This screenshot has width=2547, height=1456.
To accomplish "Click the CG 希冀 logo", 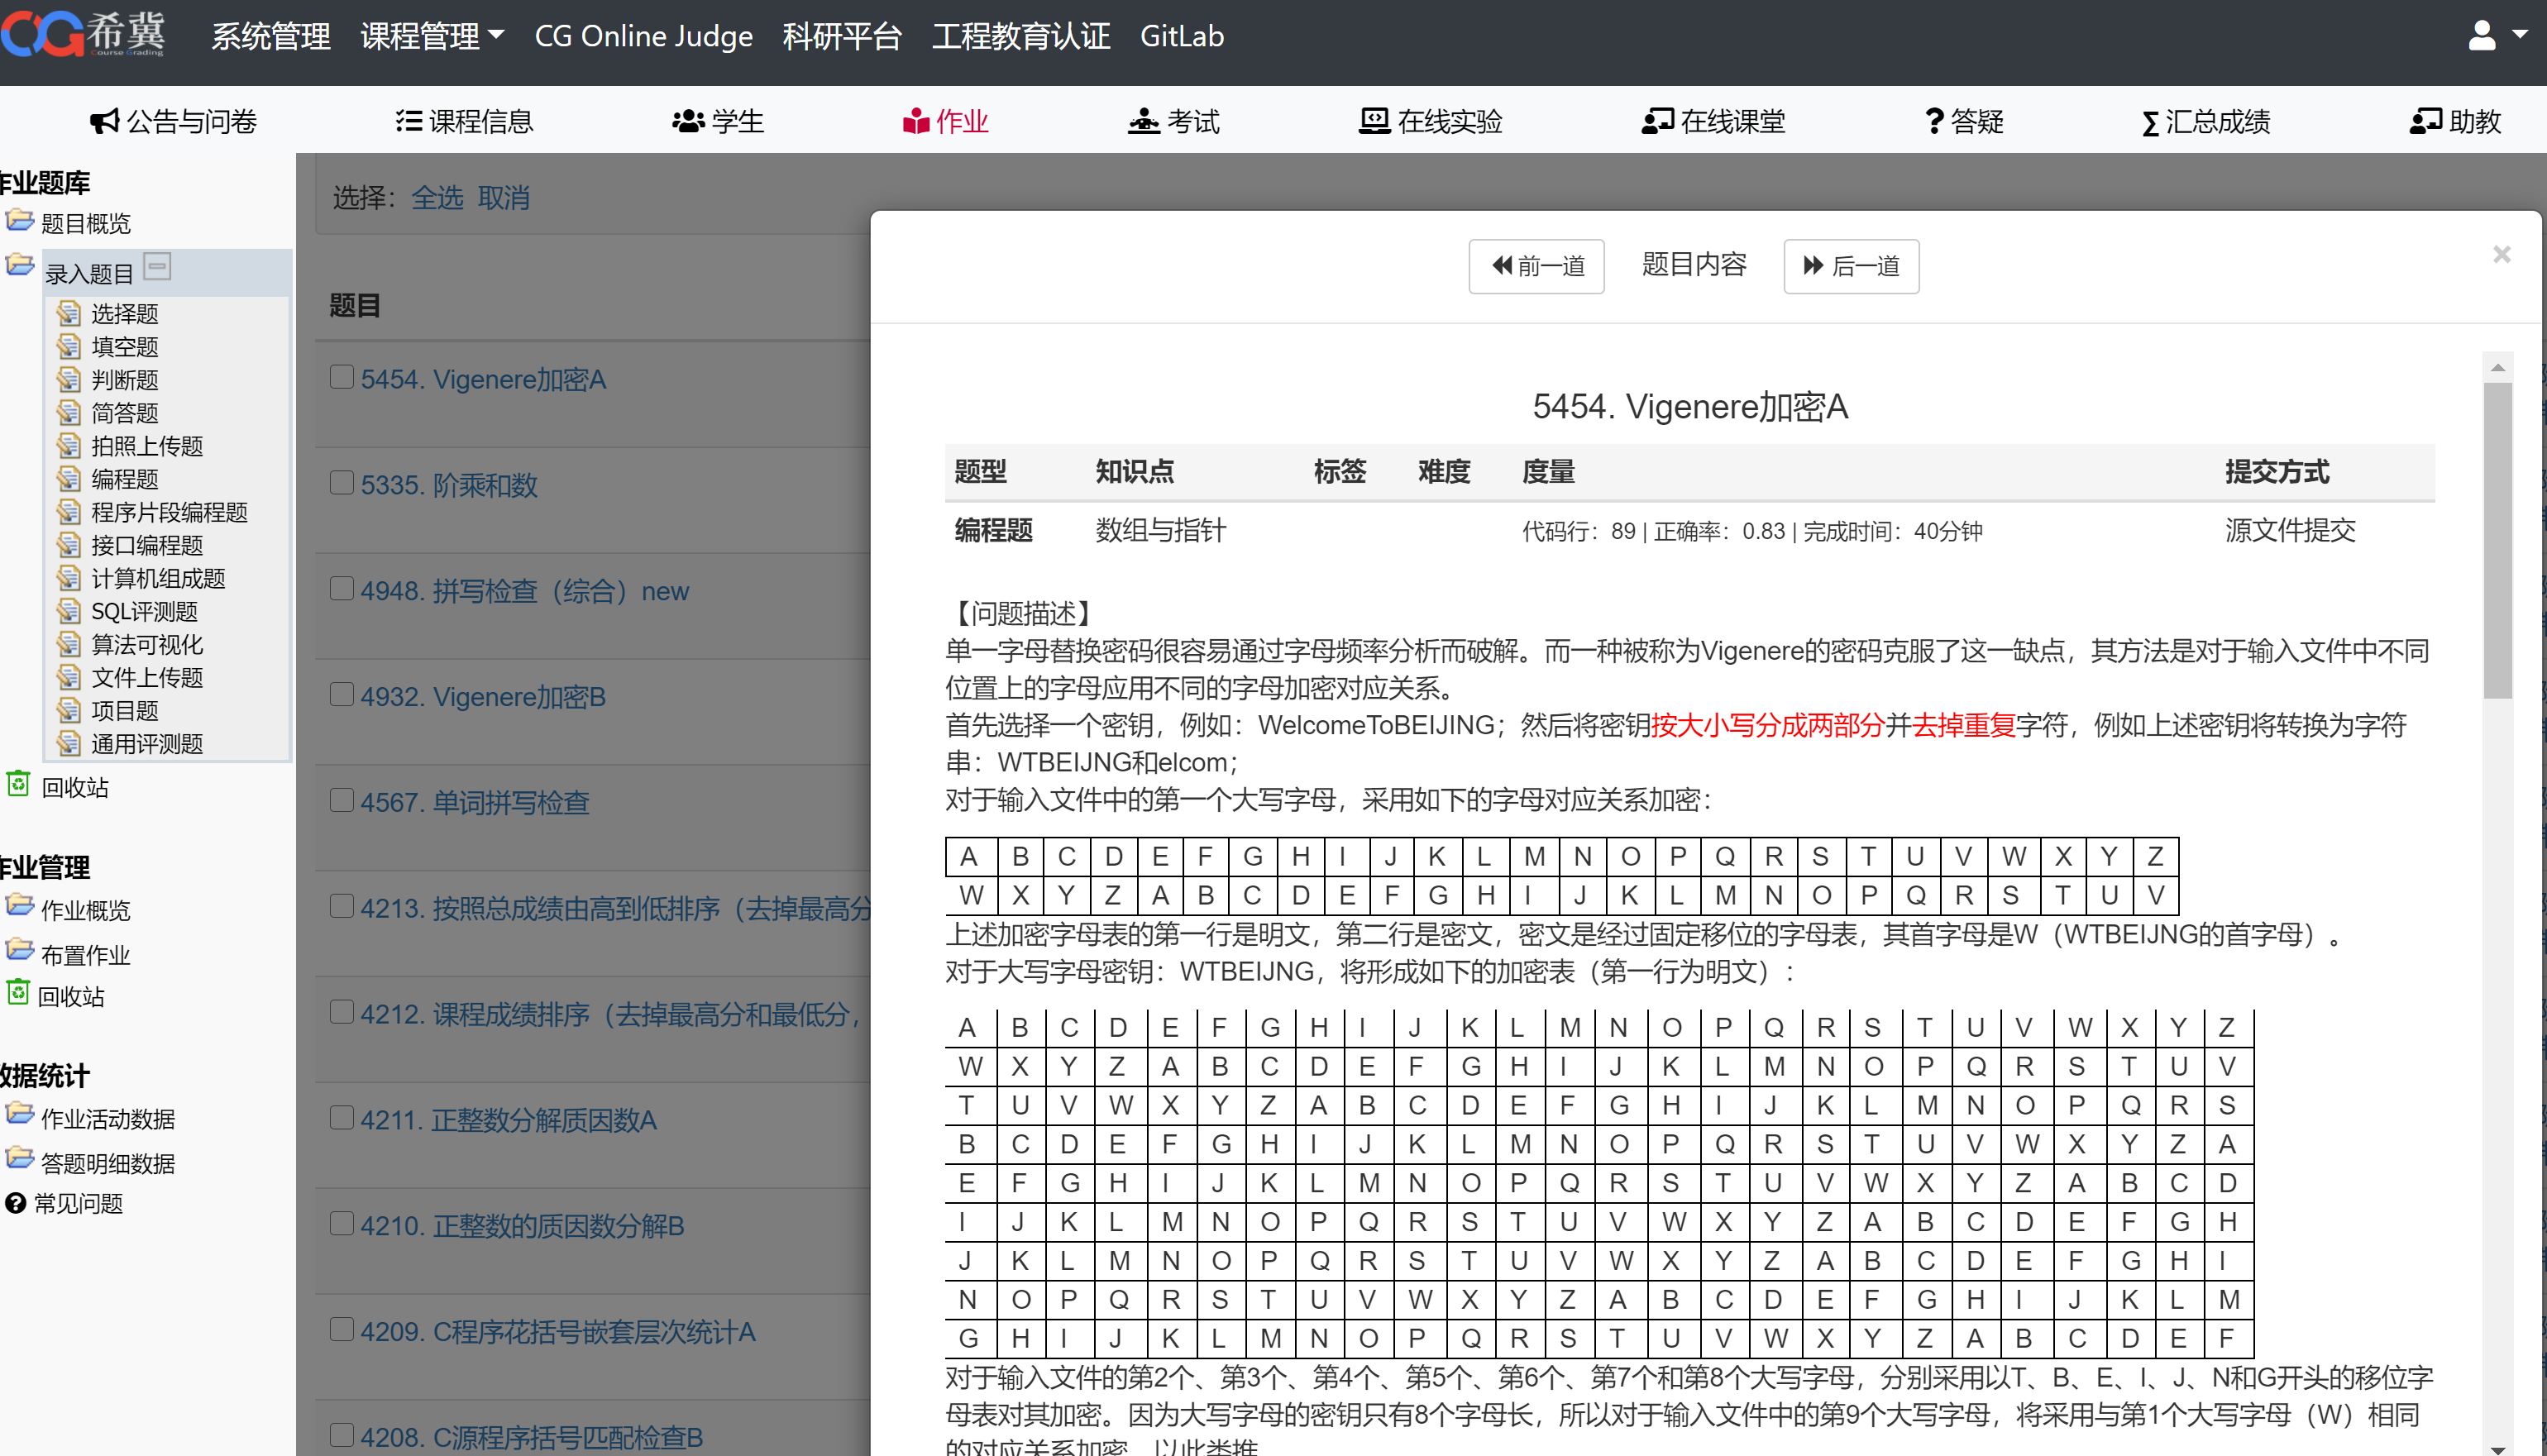I will pyautogui.click(x=84, y=35).
